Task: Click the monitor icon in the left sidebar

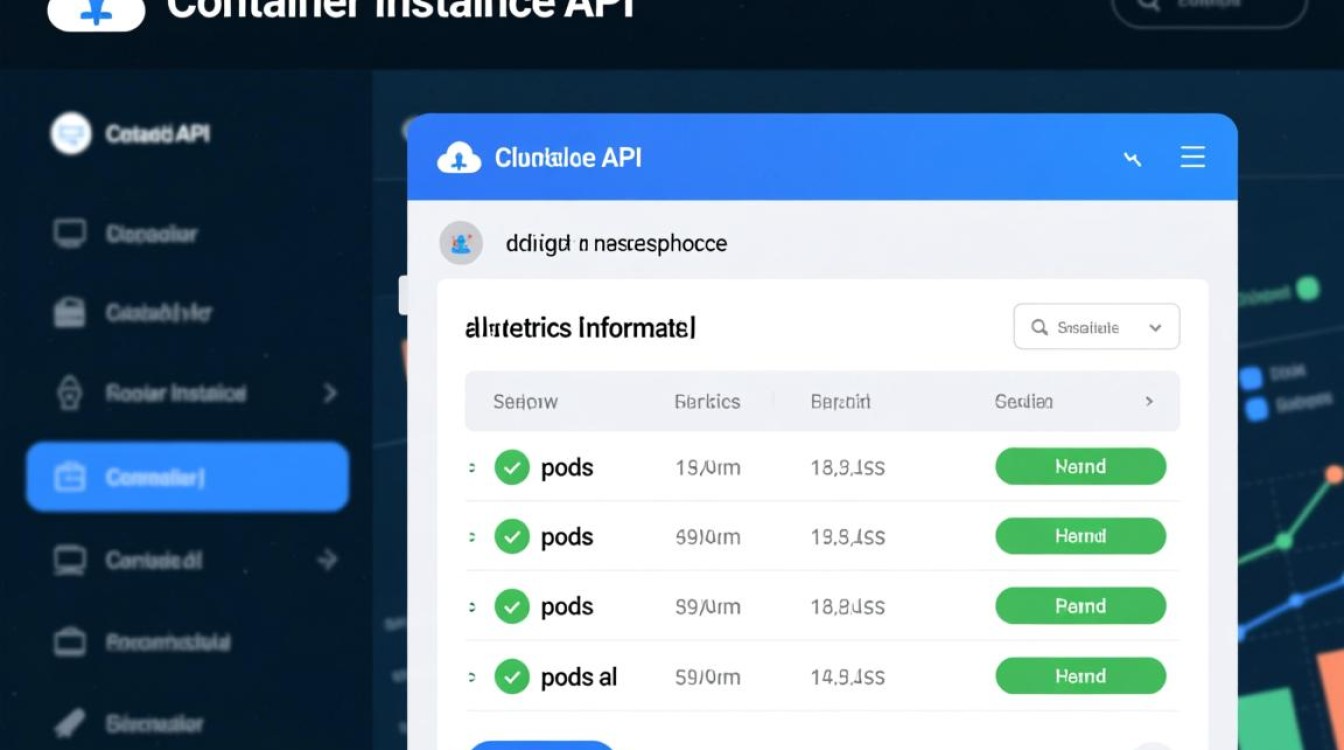Action: pyautogui.click(x=69, y=234)
